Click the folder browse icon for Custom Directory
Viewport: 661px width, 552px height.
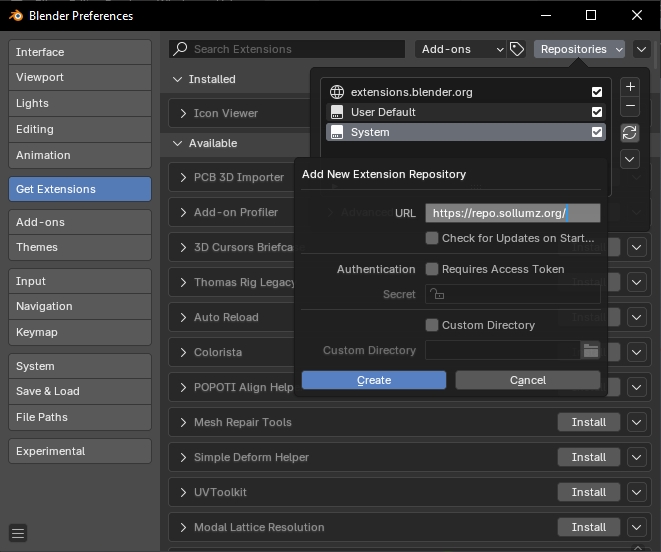[590, 350]
